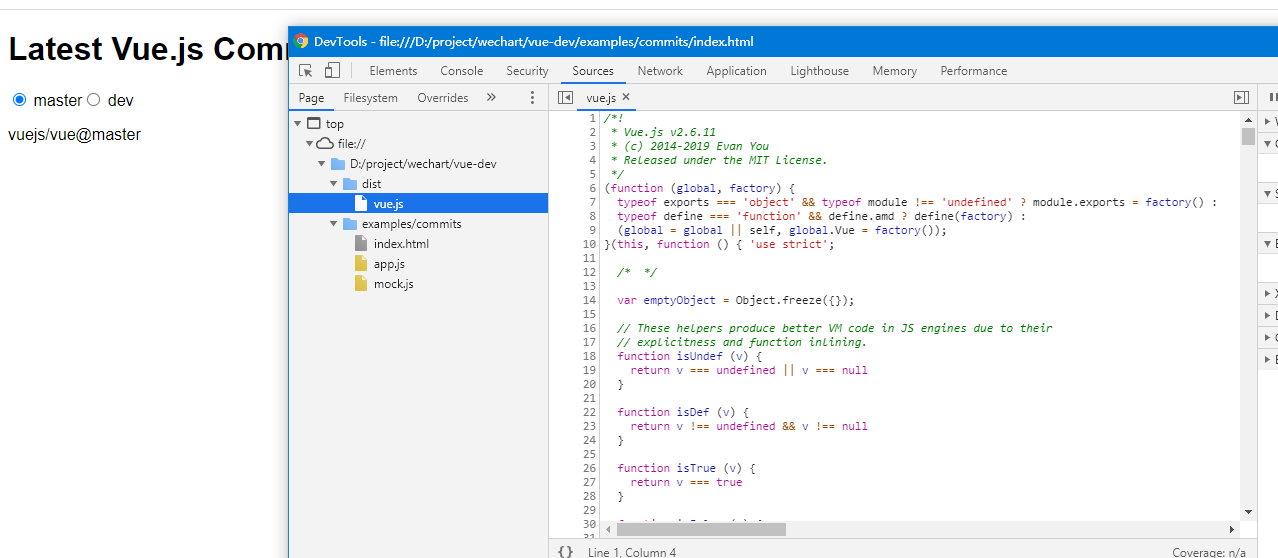
Task: Collapse the examples/commits folder arrow
Action: 334,224
